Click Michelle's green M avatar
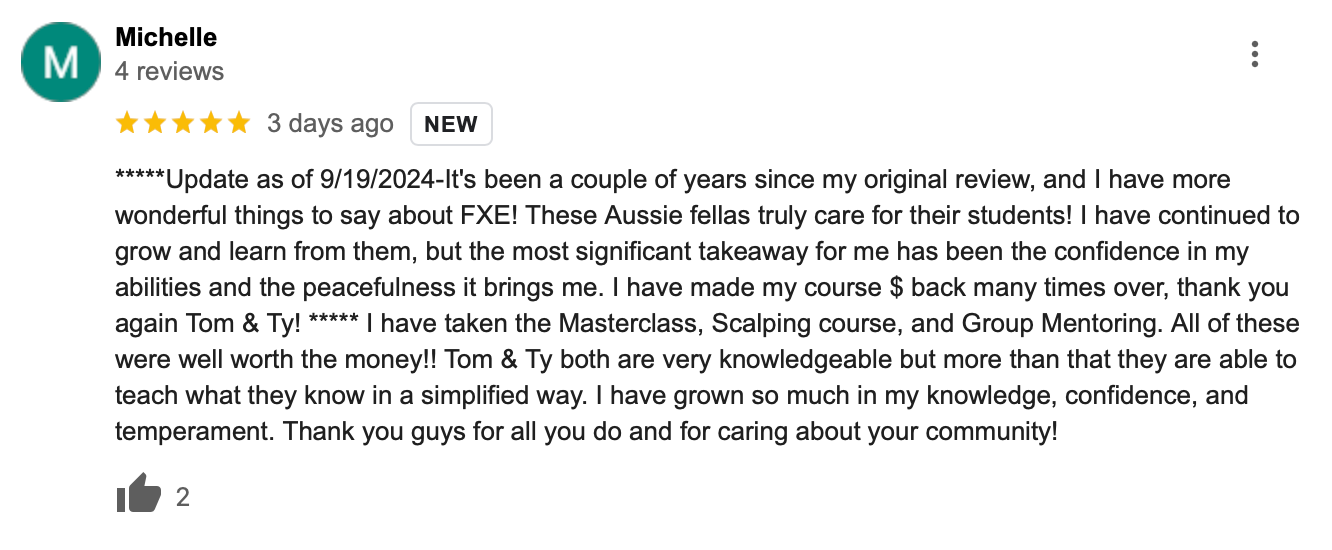 61,62
